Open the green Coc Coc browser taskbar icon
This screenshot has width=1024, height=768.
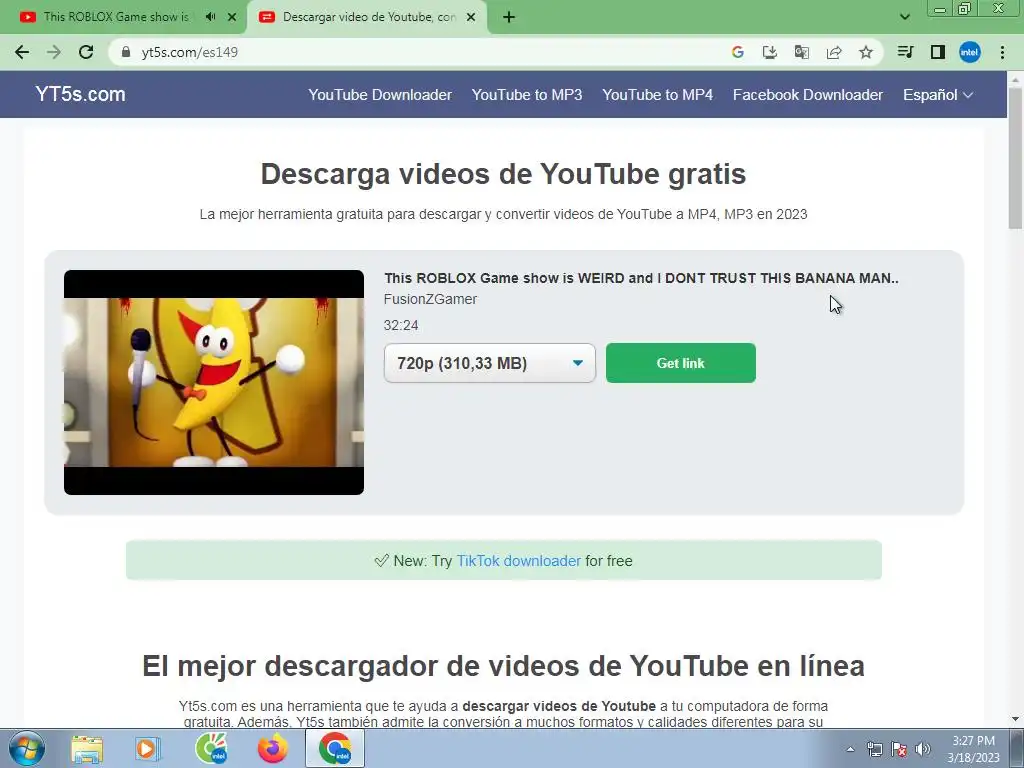(212, 749)
